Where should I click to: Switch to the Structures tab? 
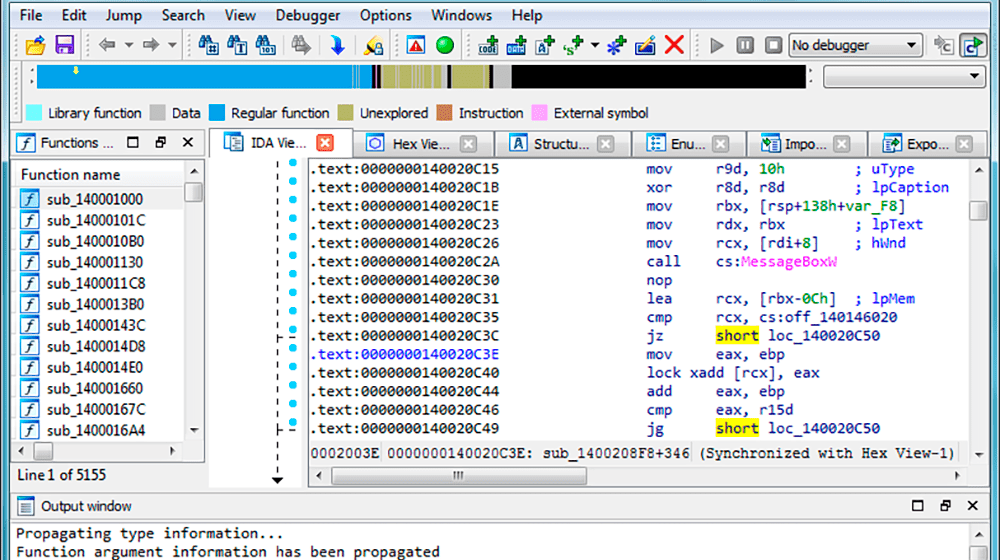[x=561, y=144]
